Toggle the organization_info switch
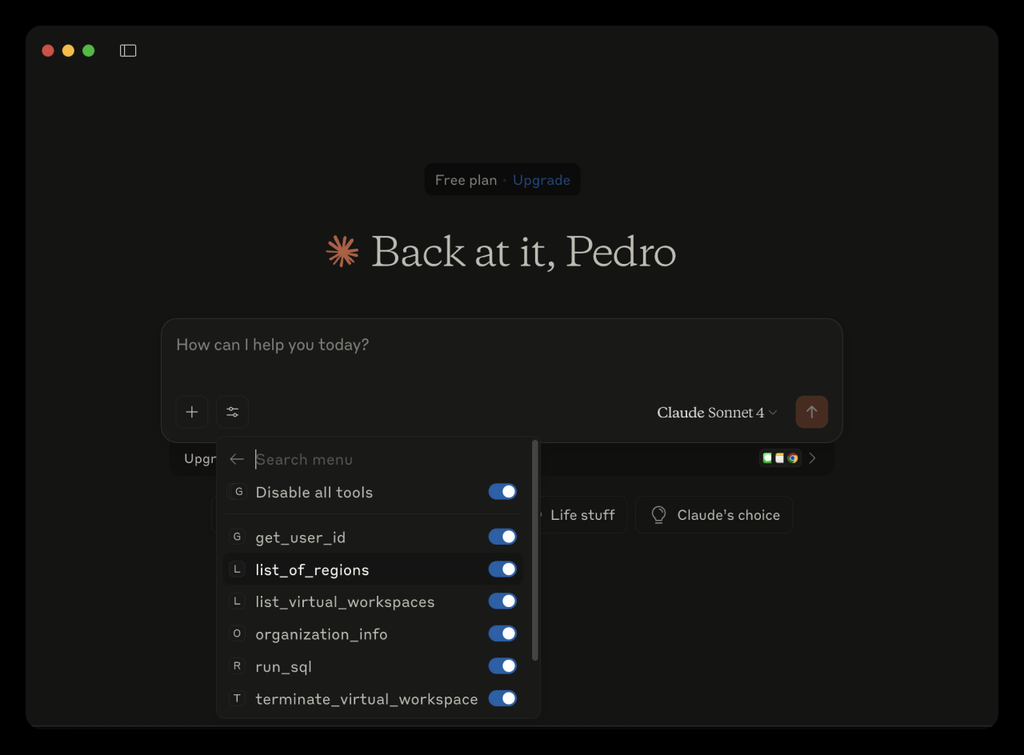The width and height of the screenshot is (1024, 755). [x=502, y=634]
